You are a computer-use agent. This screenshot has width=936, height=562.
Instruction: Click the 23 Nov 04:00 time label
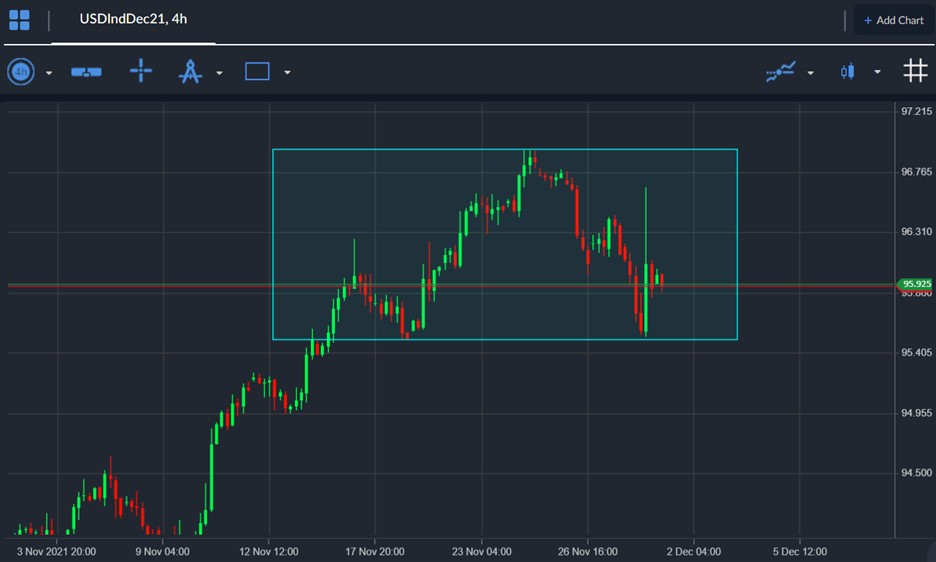coord(481,551)
